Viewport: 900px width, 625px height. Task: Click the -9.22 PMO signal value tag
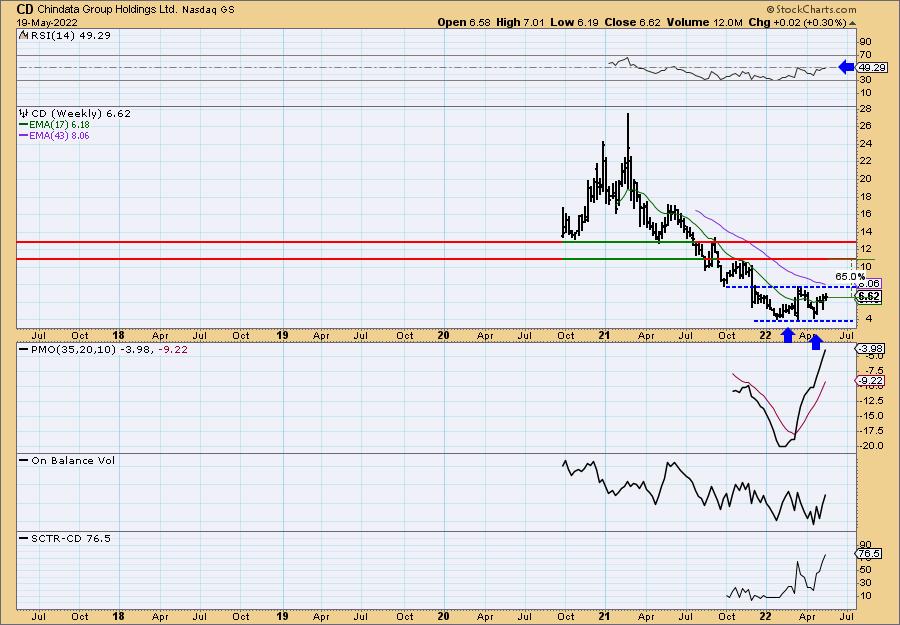point(871,381)
